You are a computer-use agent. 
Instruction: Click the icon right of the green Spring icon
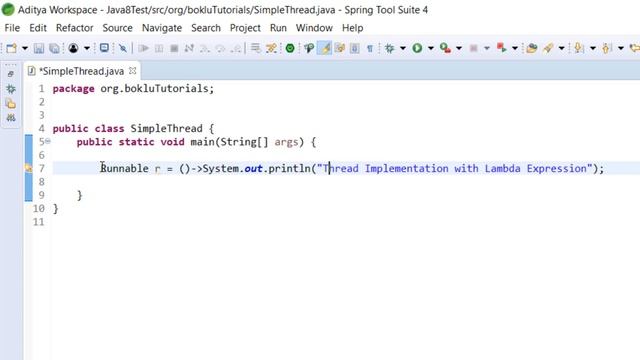click(x=309, y=49)
